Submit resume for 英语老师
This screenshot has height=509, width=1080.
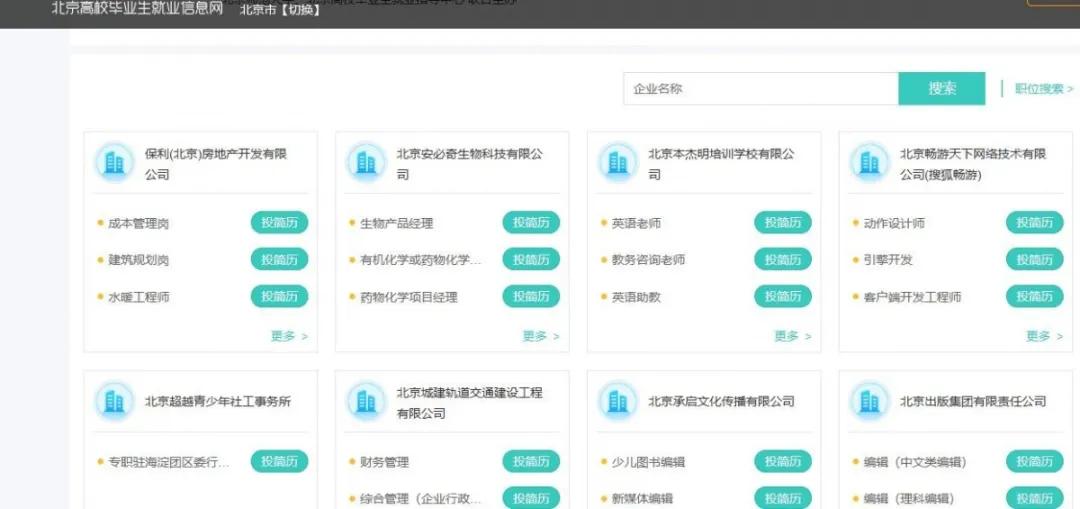coord(783,222)
